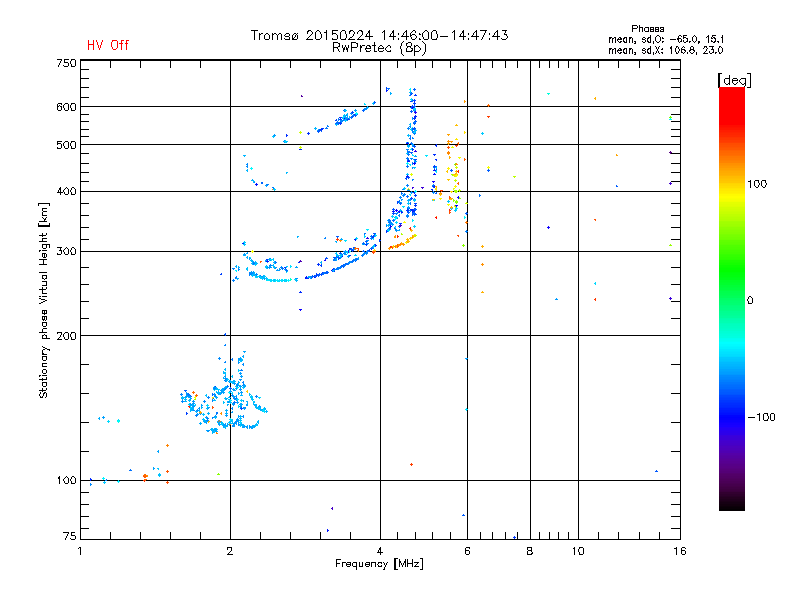Image resolution: width=800 pixels, height=600 pixels.
Task: Click y-axis tick label '750'
Action: coord(66,63)
